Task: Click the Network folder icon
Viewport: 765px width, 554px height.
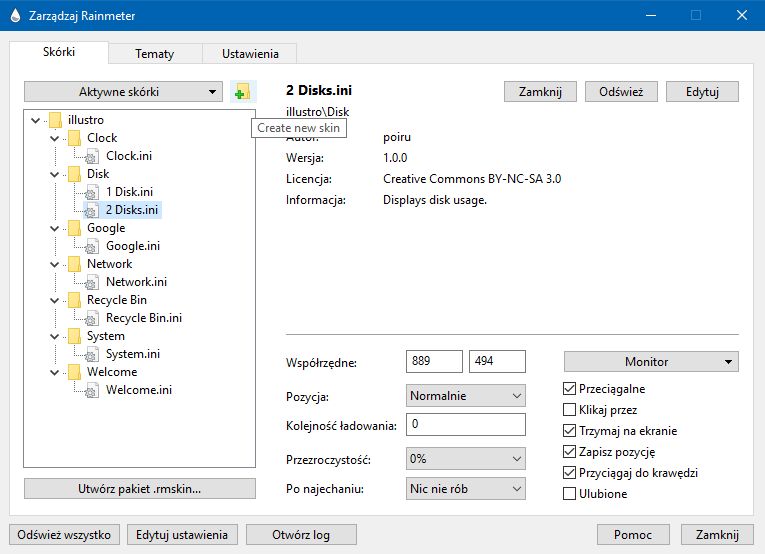Action: click(74, 264)
